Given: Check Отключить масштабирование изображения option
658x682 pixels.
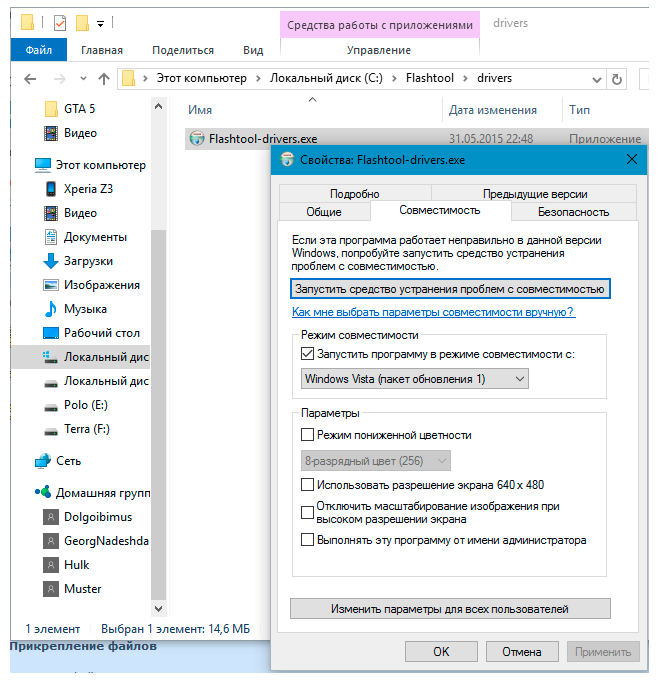Looking at the screenshot, I should [307, 512].
